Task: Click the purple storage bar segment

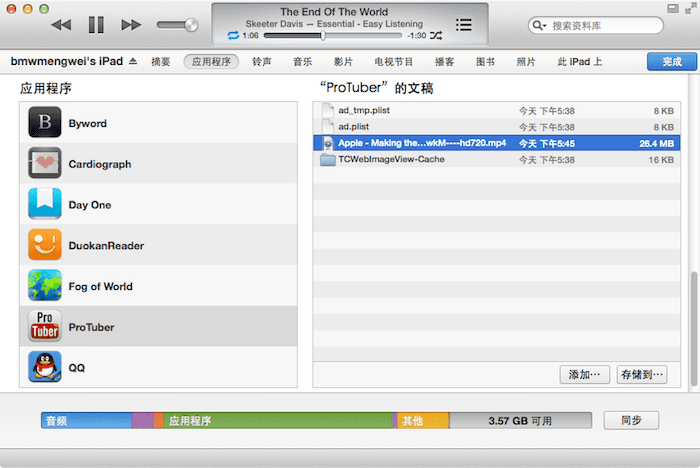Action: pos(143,421)
